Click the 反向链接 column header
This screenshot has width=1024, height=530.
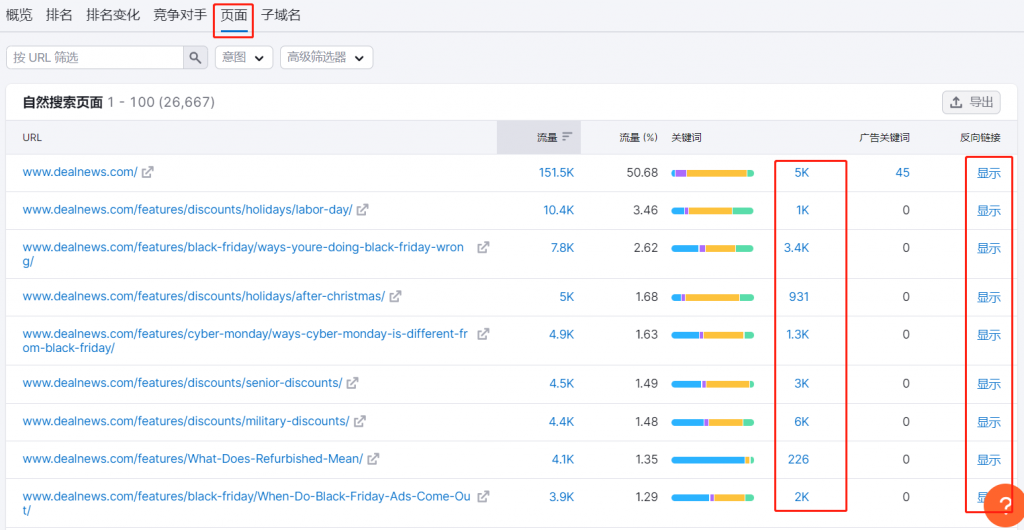tap(980, 138)
